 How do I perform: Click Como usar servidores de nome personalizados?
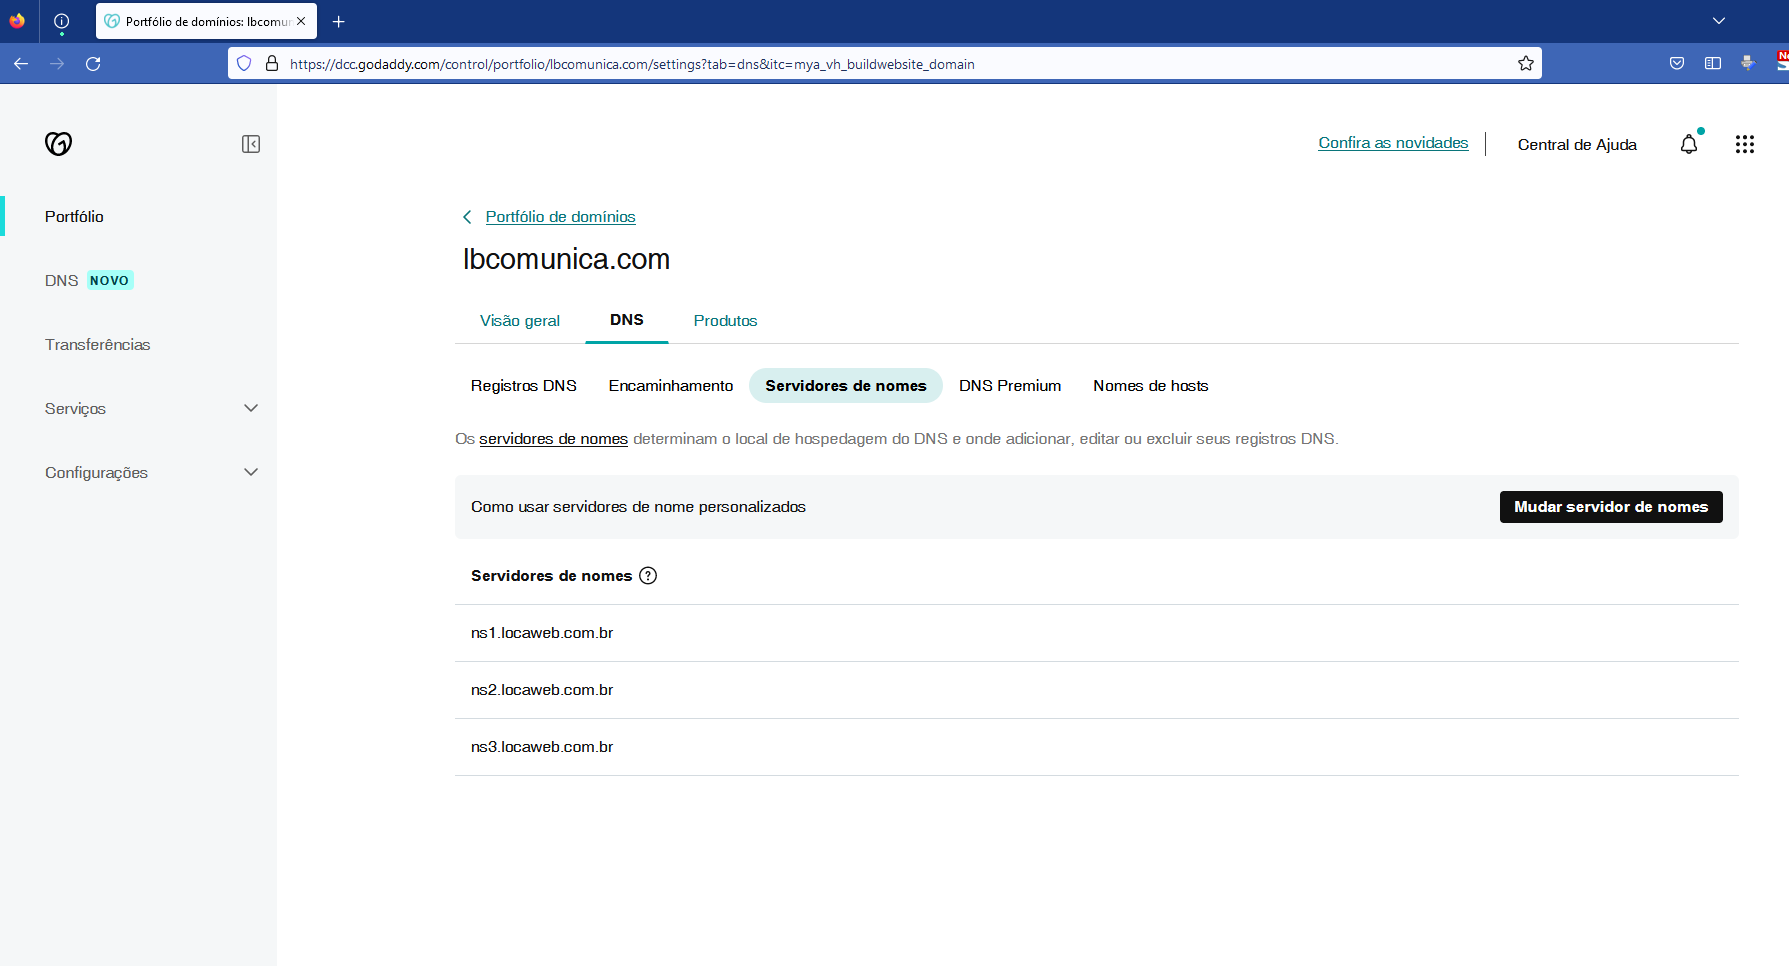pos(638,507)
